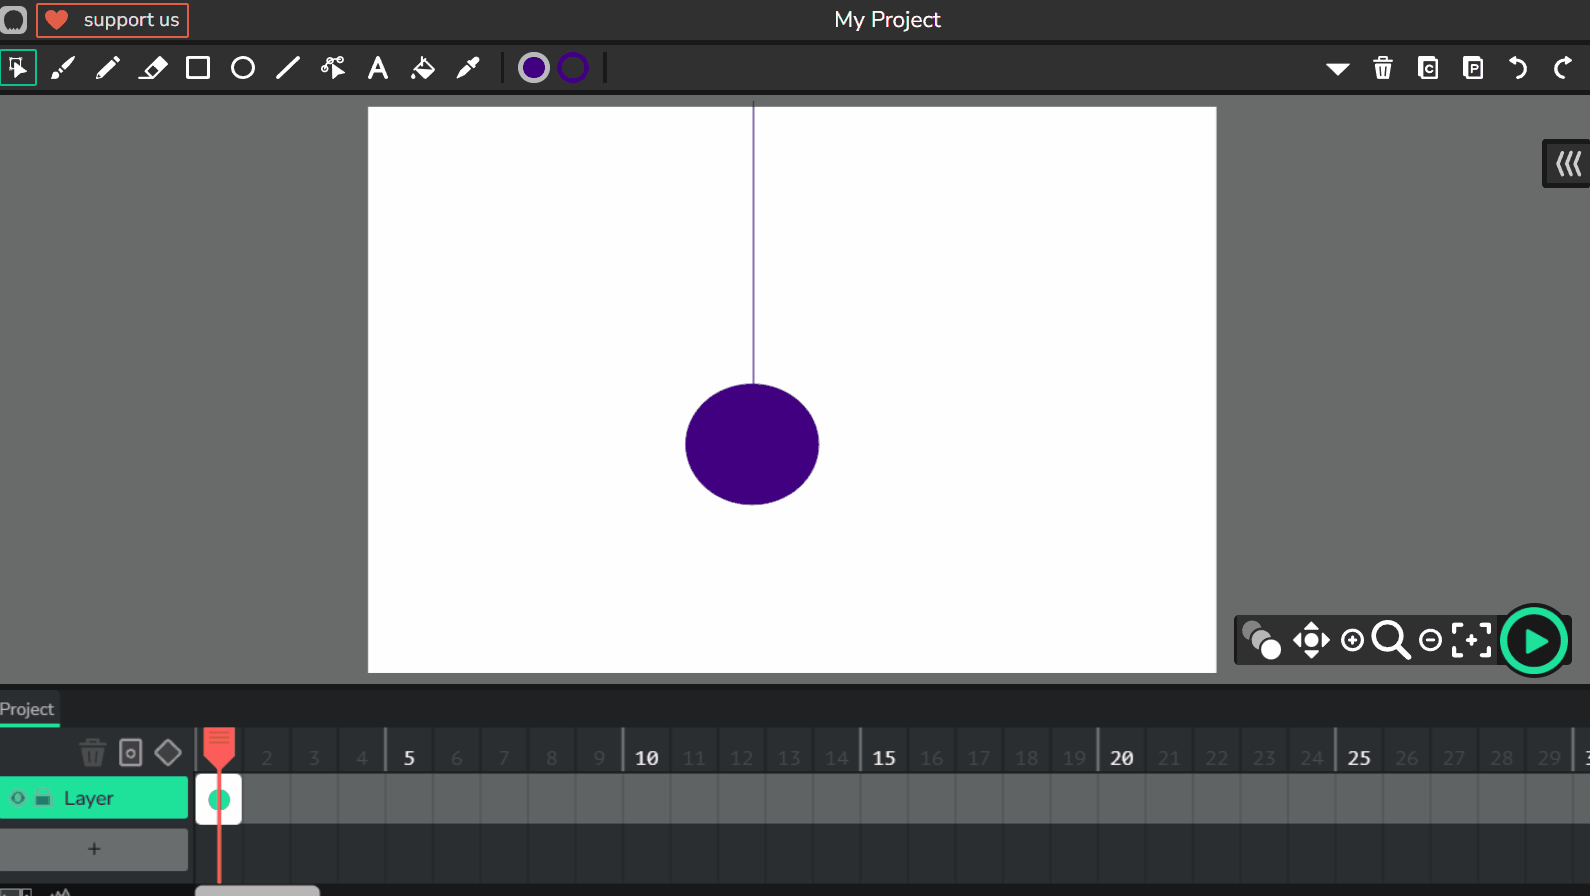
Task: Open the Wick menu logo icon
Action: pyautogui.click(x=14, y=20)
